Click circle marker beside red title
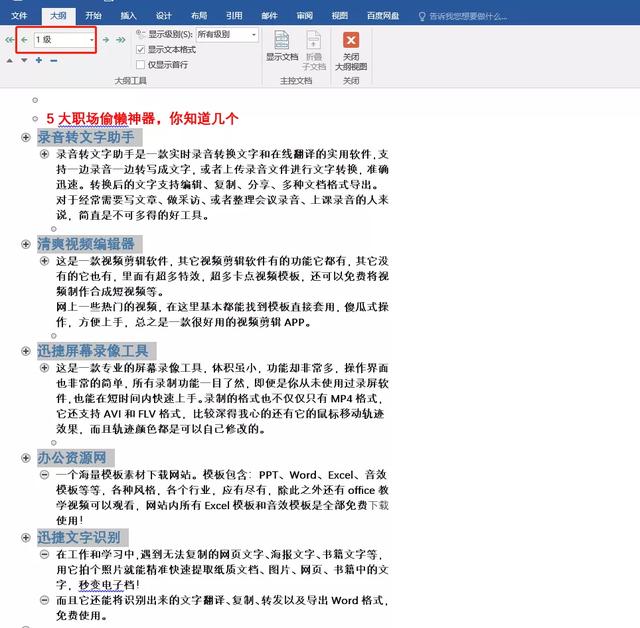 tap(35, 119)
